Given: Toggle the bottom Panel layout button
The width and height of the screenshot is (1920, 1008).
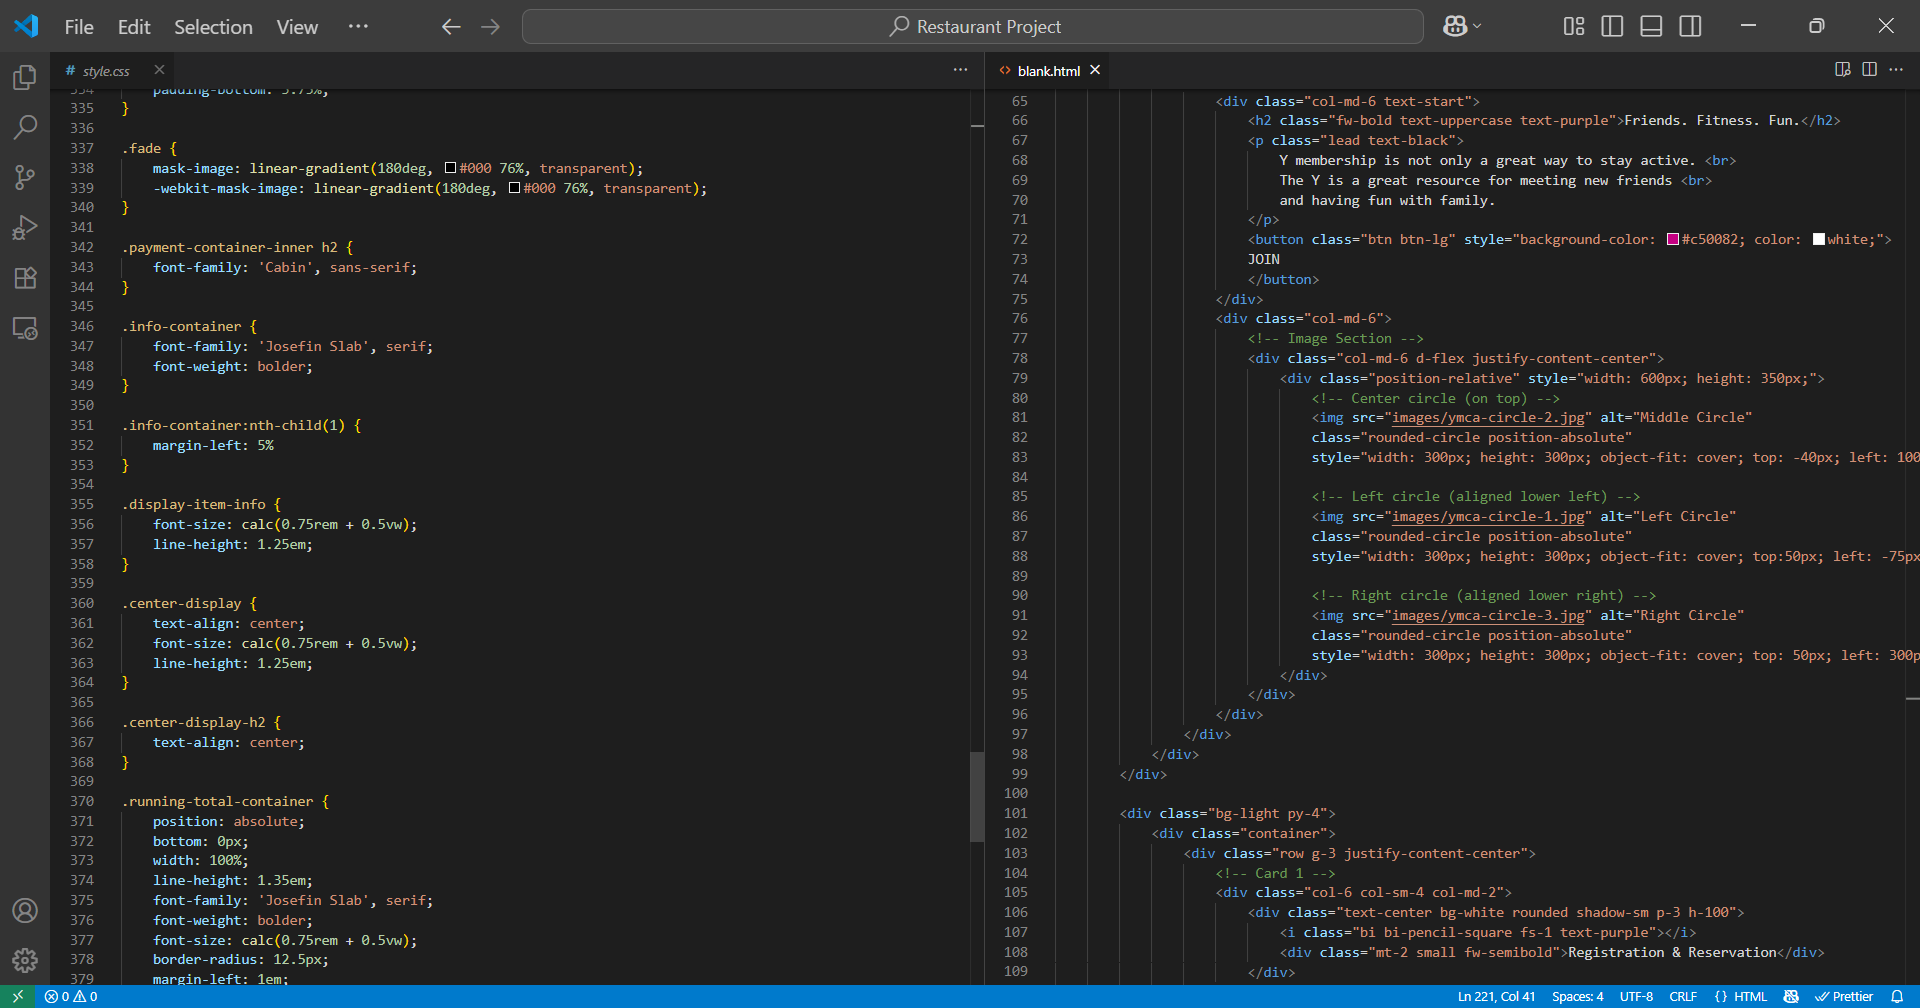Looking at the screenshot, I should click(x=1651, y=27).
